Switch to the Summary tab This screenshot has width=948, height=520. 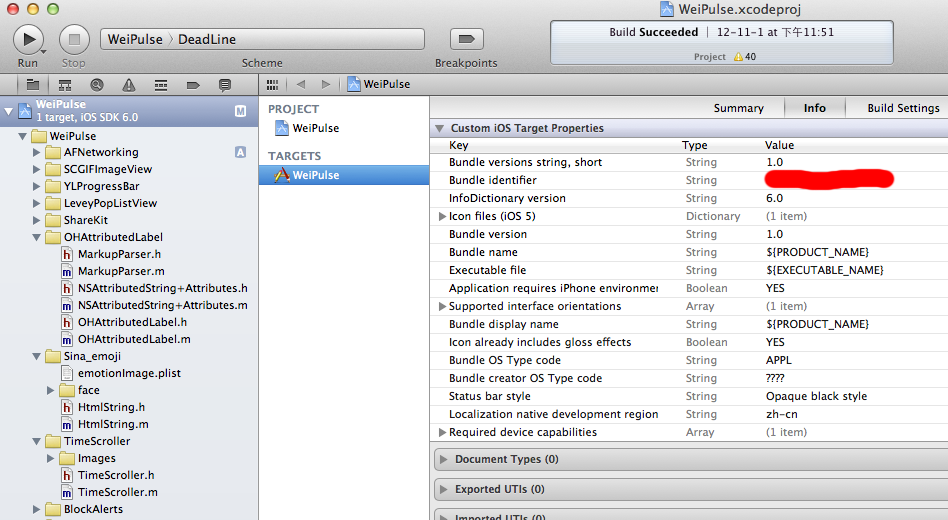[738, 108]
